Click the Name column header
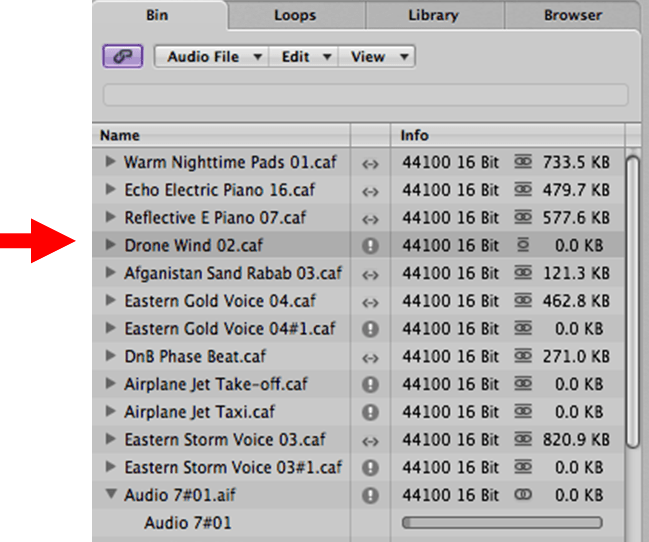This screenshot has height=542, width=649. pyautogui.click(x=220, y=135)
